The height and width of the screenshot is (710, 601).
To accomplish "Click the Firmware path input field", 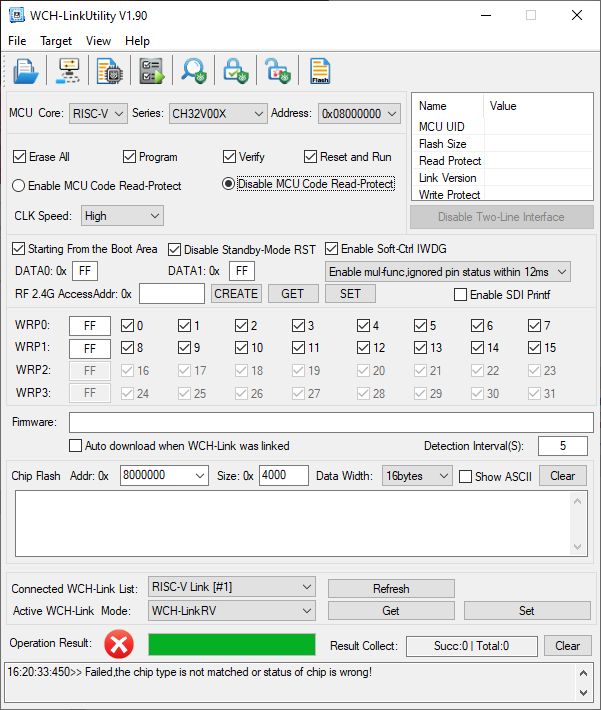I will click(331, 422).
